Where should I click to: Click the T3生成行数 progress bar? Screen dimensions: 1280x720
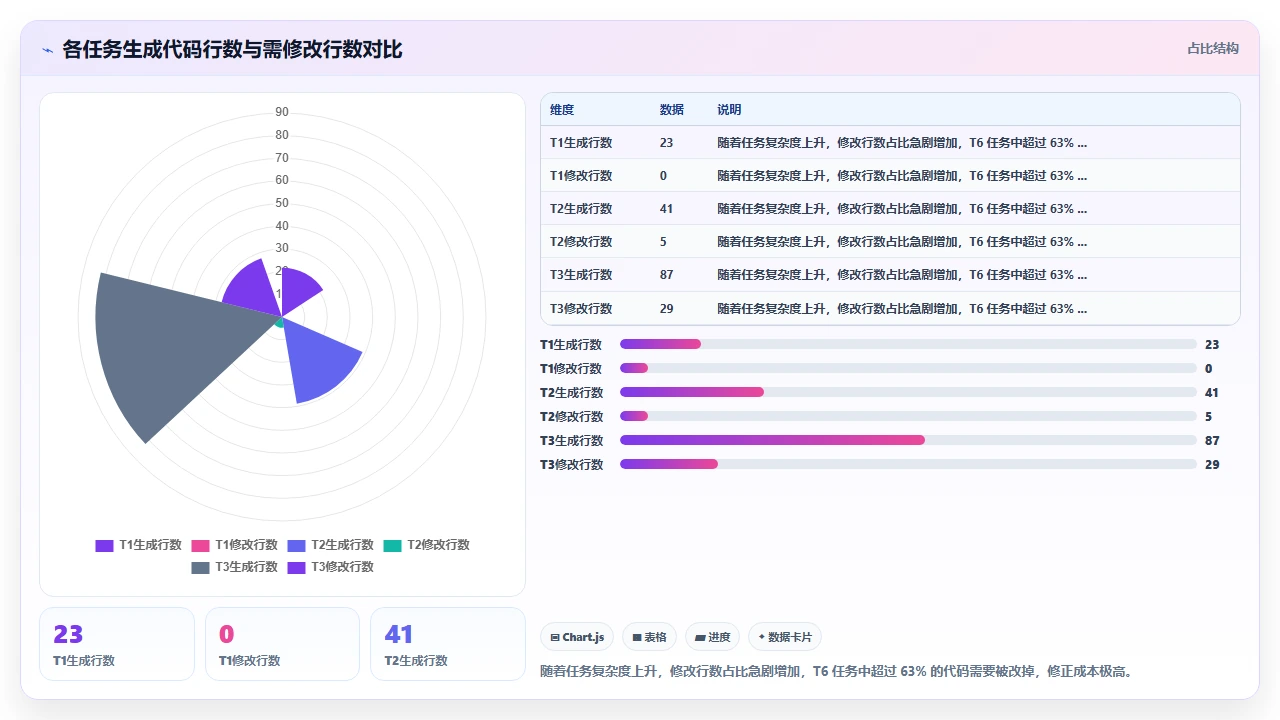tap(908, 440)
